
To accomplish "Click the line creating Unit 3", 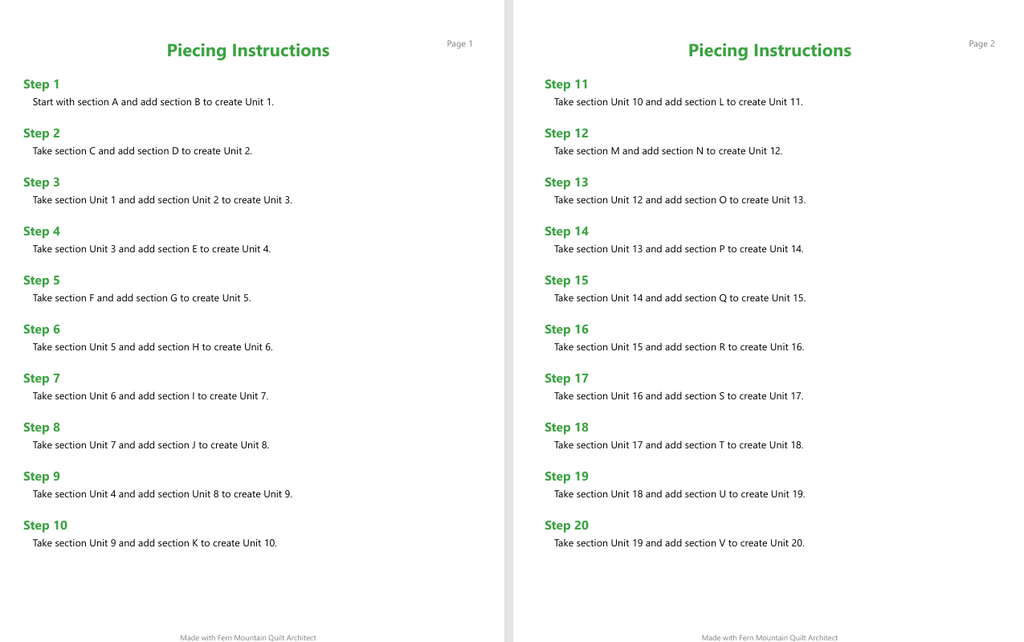I will [x=163, y=200].
